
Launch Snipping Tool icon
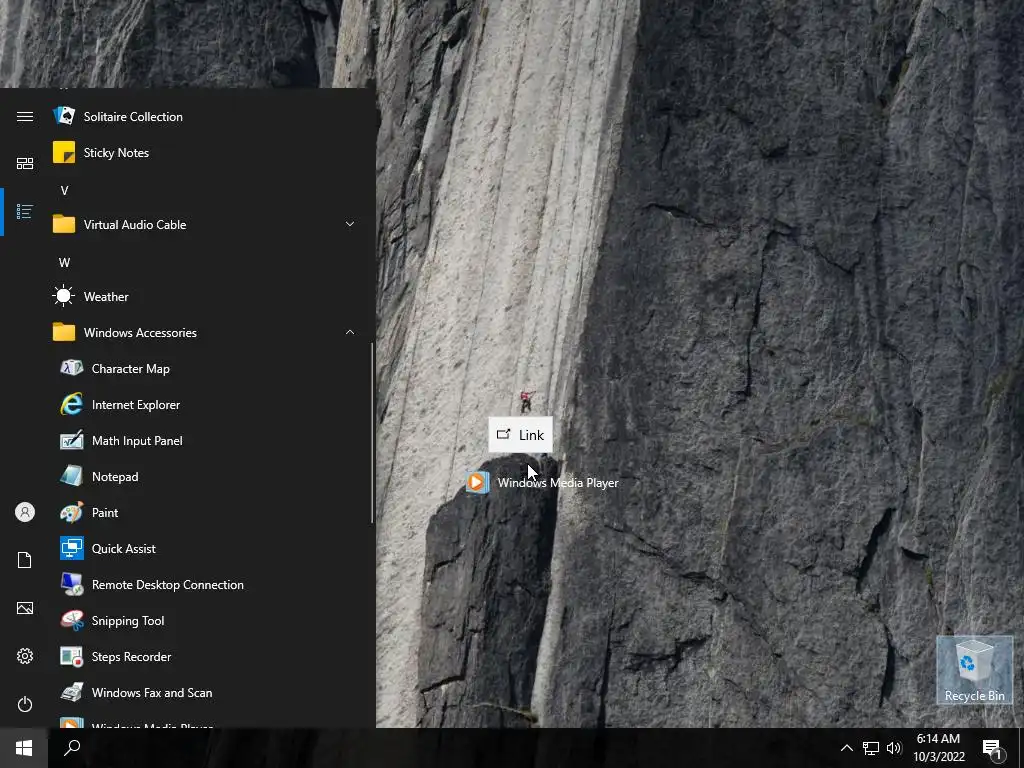pos(72,620)
